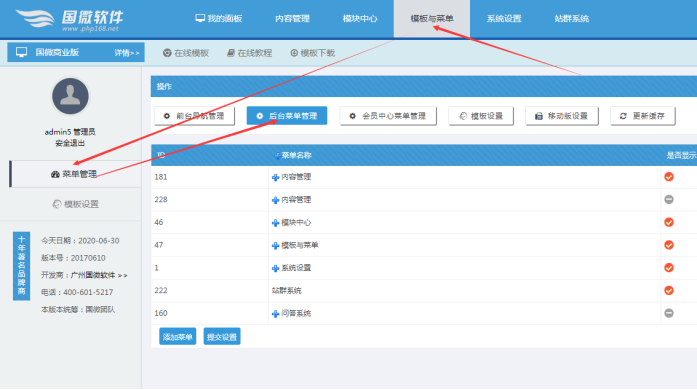The height and width of the screenshot is (390, 697).
Task: Click 提交设置 button
Action: (x=222, y=337)
